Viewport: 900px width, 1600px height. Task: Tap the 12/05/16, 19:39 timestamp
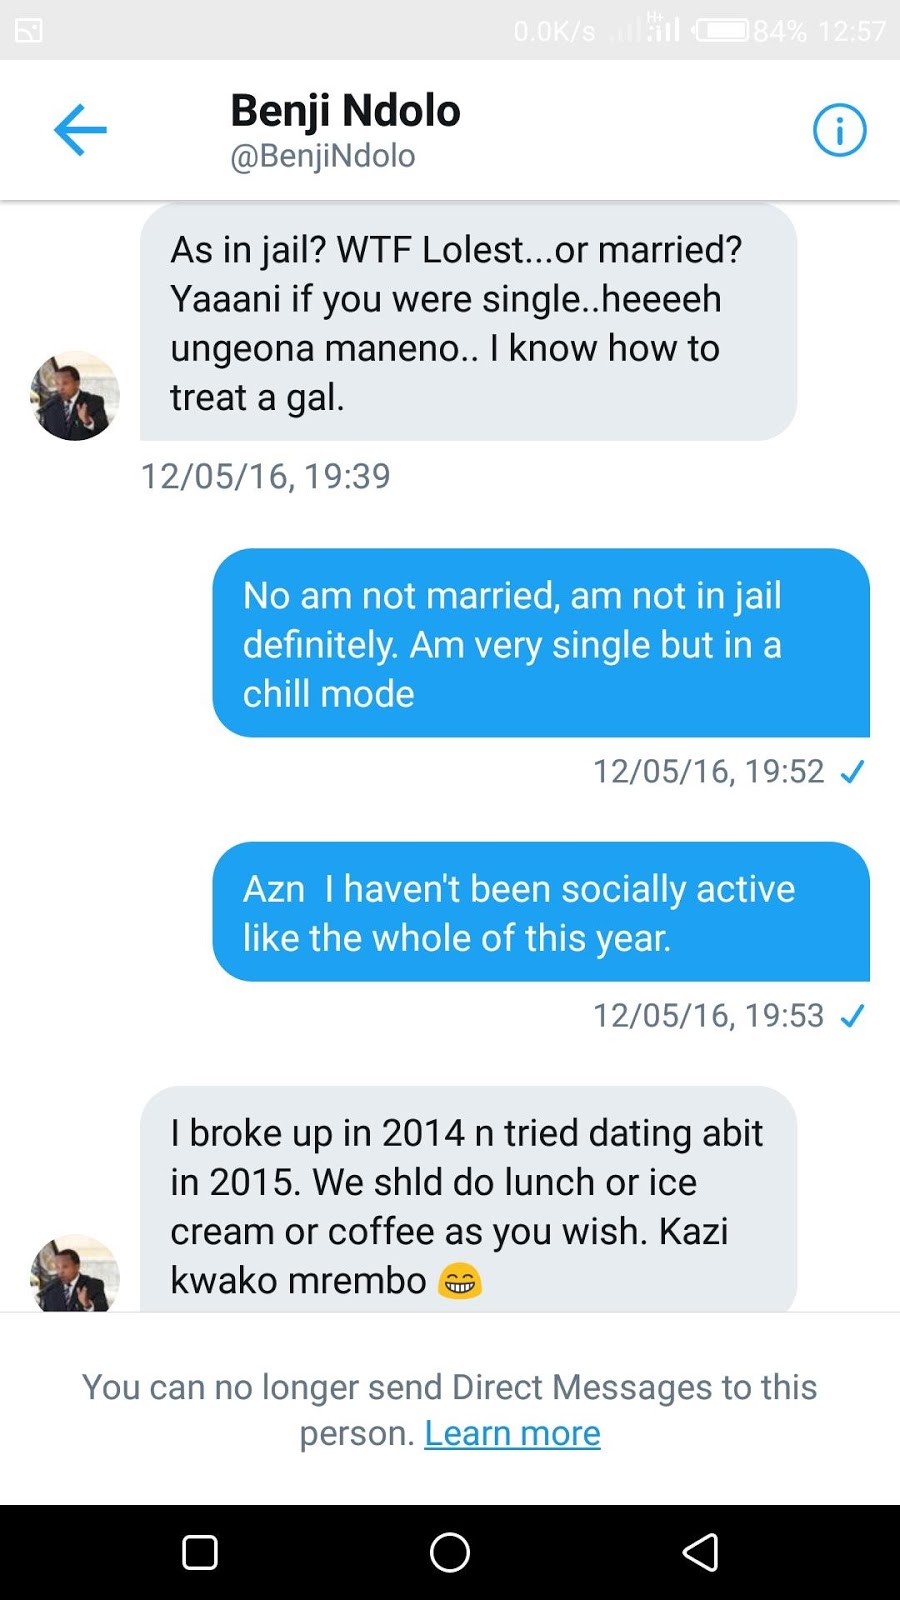[x=265, y=476]
